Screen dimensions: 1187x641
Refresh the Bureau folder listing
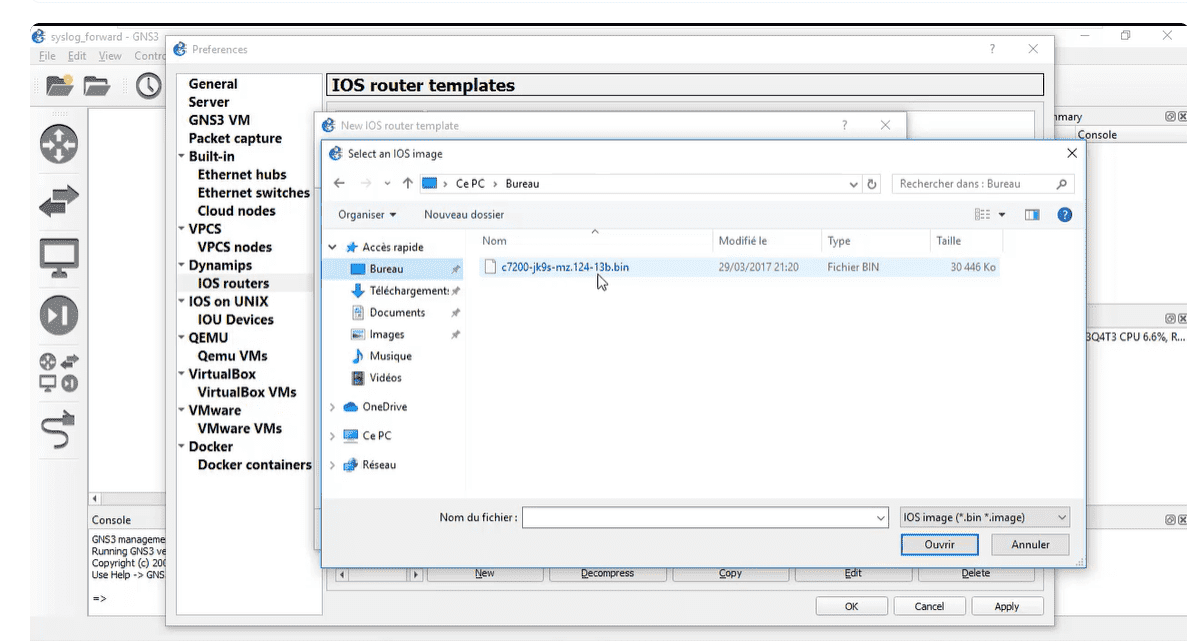pos(872,184)
